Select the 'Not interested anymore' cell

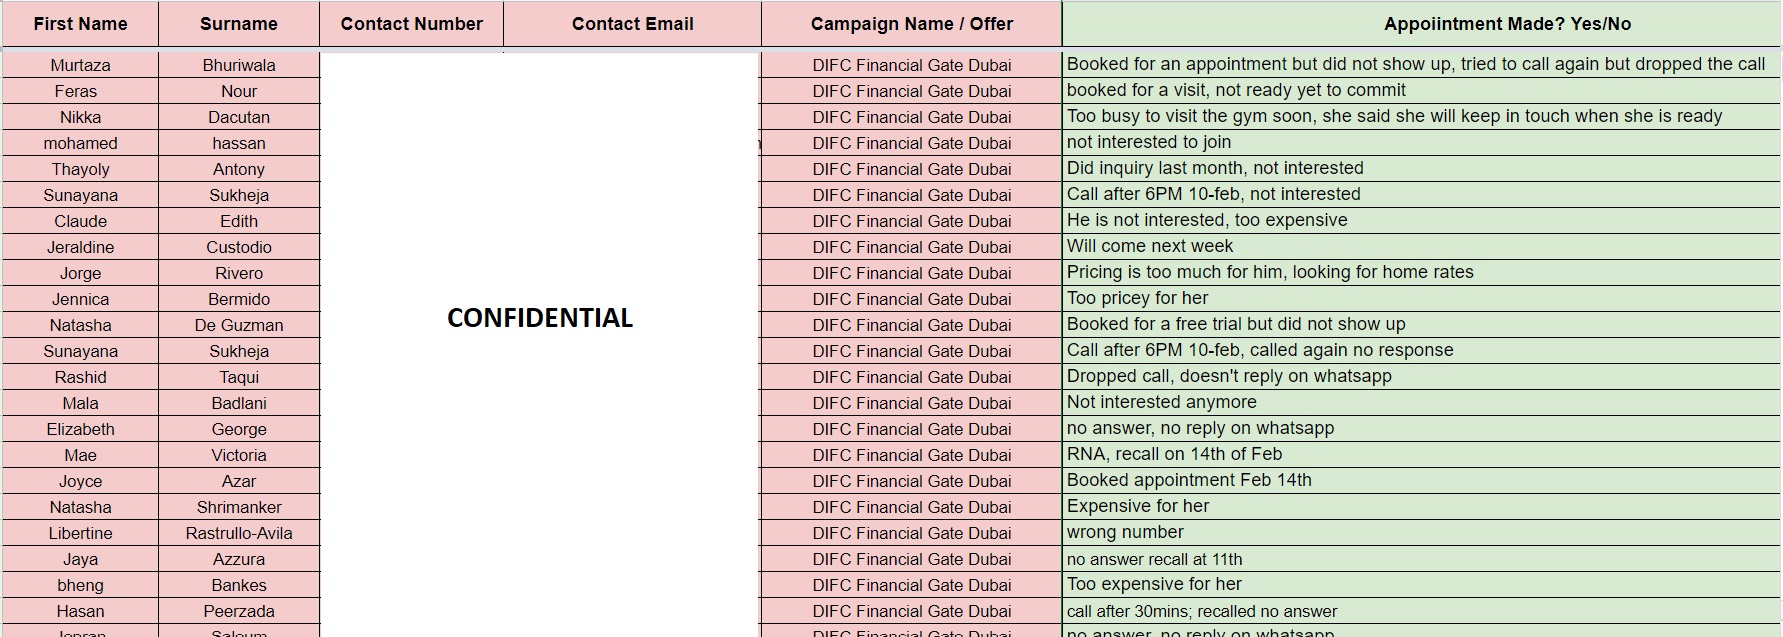click(1162, 403)
